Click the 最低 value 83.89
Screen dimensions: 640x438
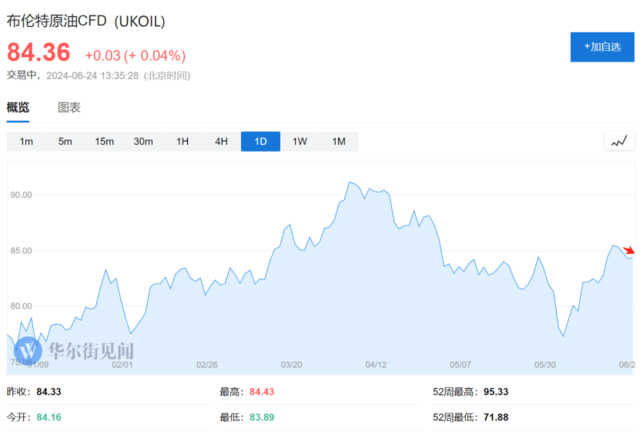click(x=262, y=417)
